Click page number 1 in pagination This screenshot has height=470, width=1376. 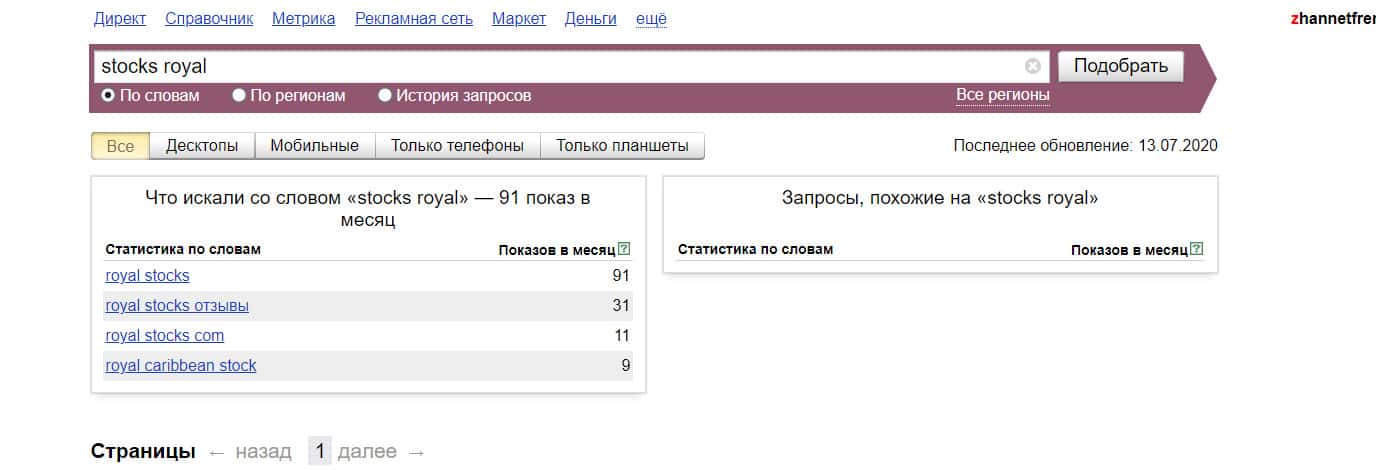point(320,452)
